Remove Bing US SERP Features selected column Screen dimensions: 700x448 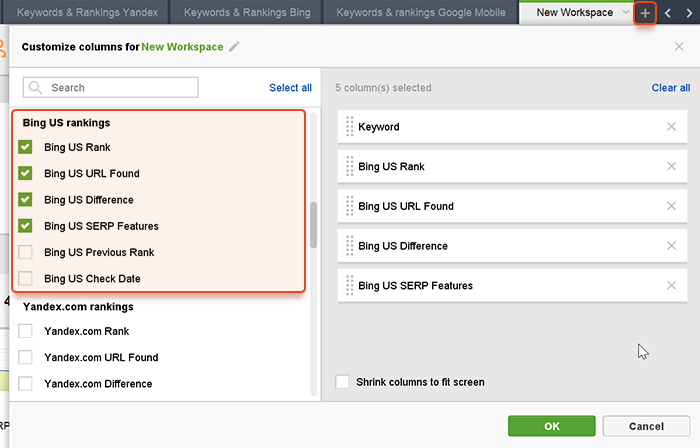(671, 286)
